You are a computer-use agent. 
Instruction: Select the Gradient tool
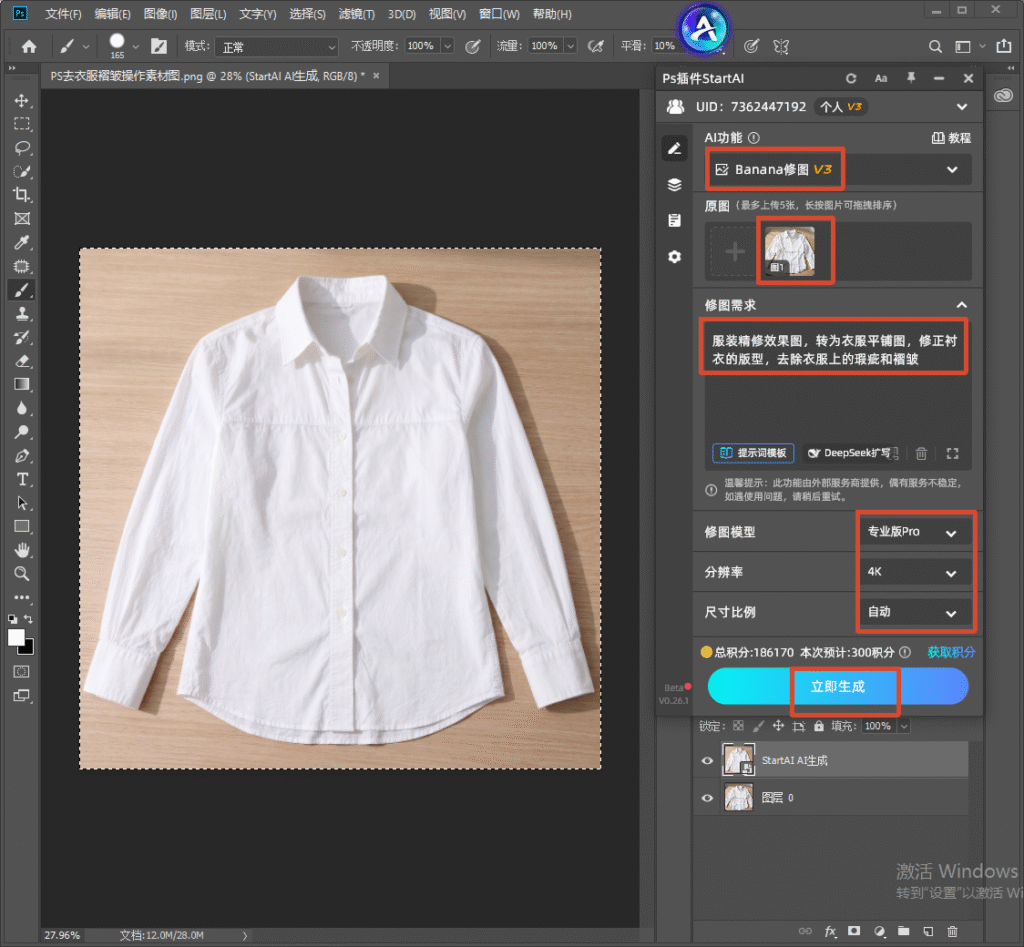pos(22,384)
